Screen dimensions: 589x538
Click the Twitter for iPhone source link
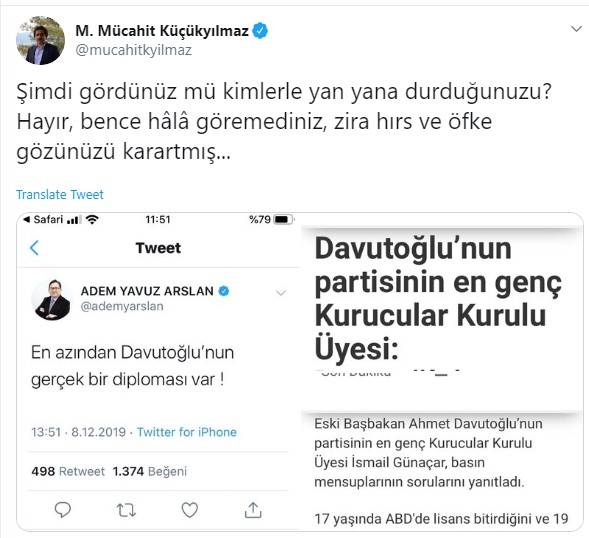point(187,432)
